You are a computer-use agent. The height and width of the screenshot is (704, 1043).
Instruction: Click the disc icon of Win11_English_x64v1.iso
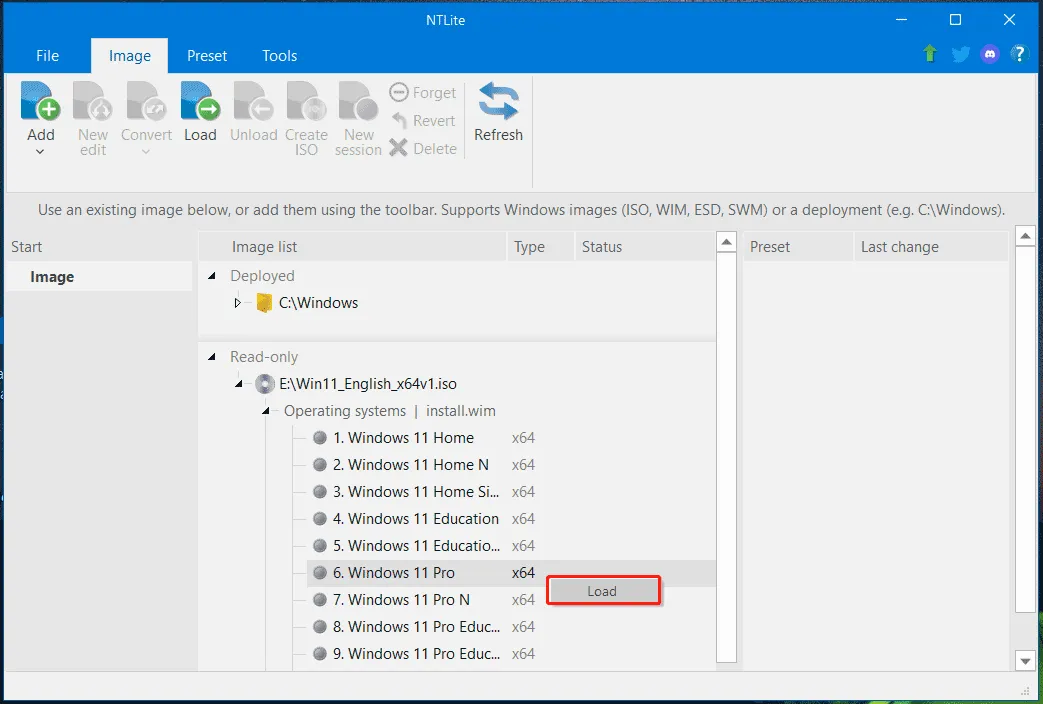265,384
